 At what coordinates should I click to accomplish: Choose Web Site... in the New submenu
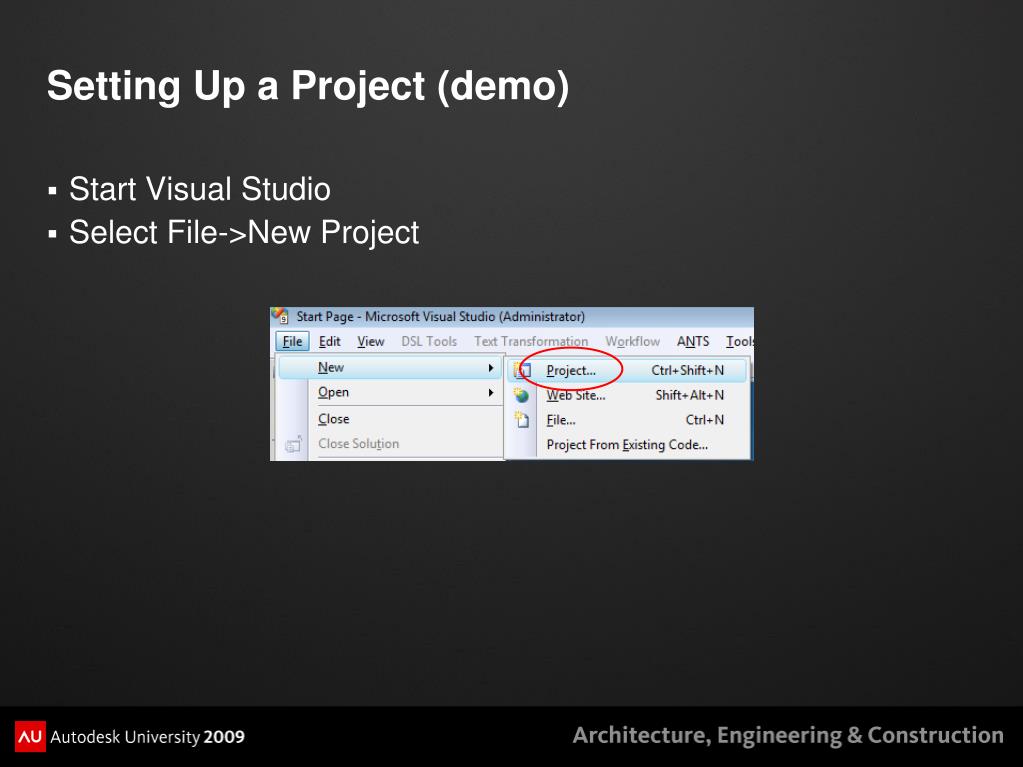point(627,395)
